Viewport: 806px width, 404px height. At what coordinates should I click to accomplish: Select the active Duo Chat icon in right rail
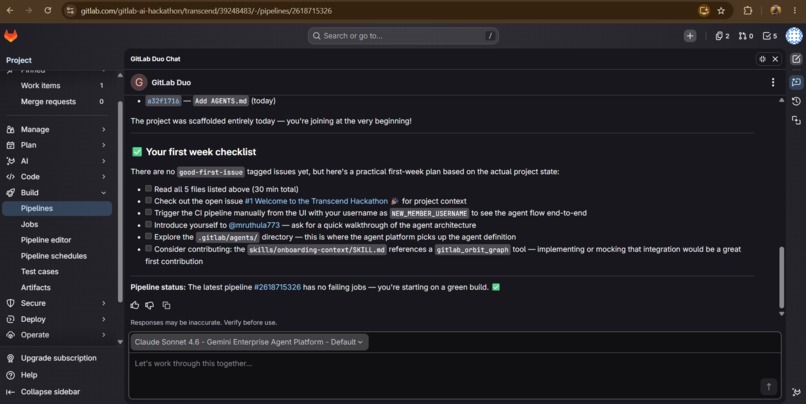(x=796, y=82)
